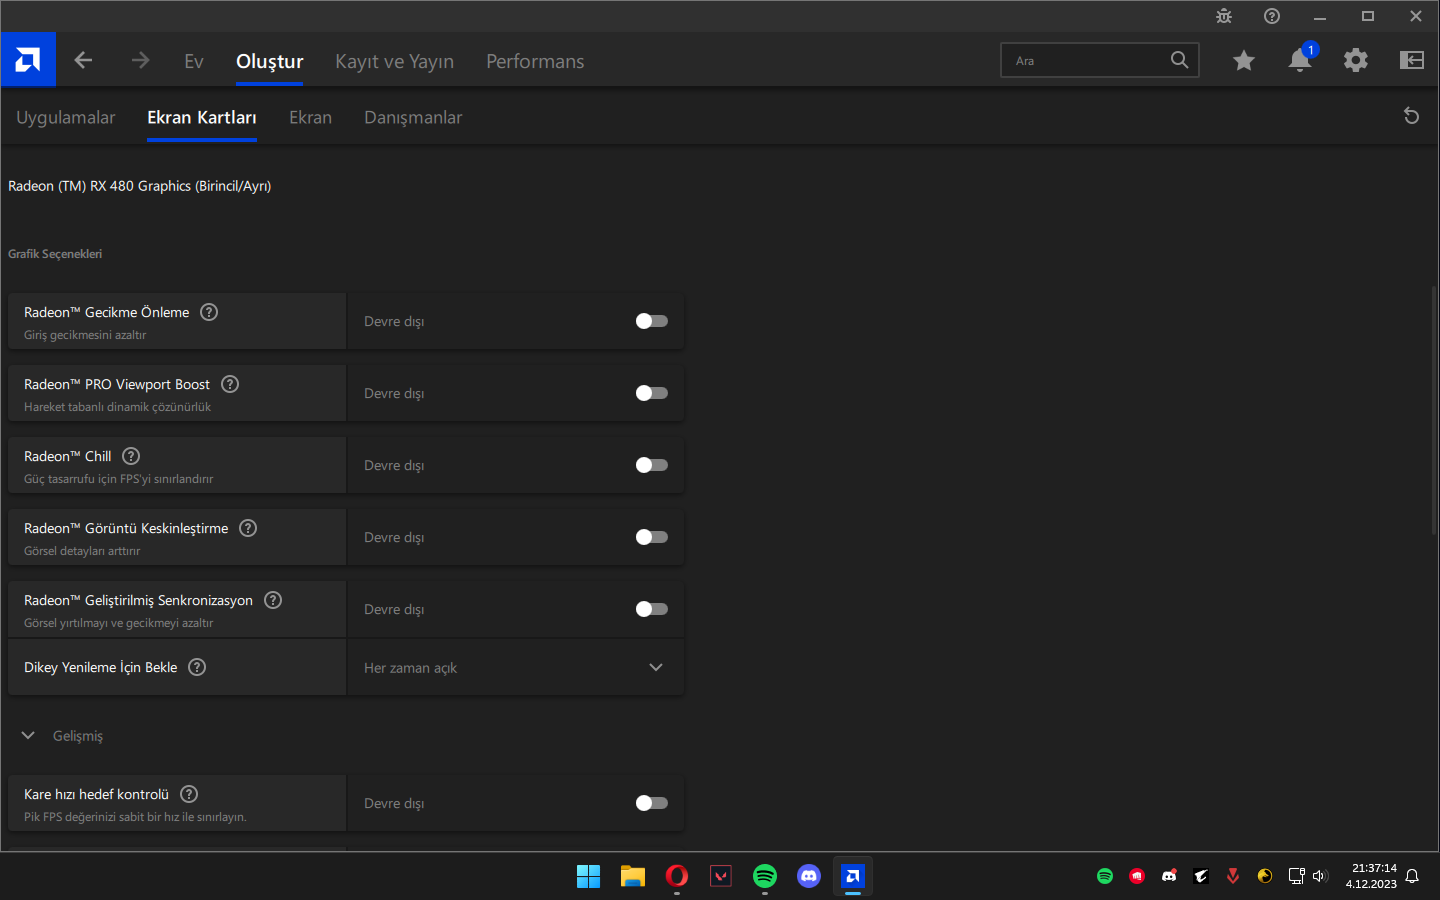1440x900 pixels.
Task: Click the reset to defaults icon
Action: tap(1412, 116)
